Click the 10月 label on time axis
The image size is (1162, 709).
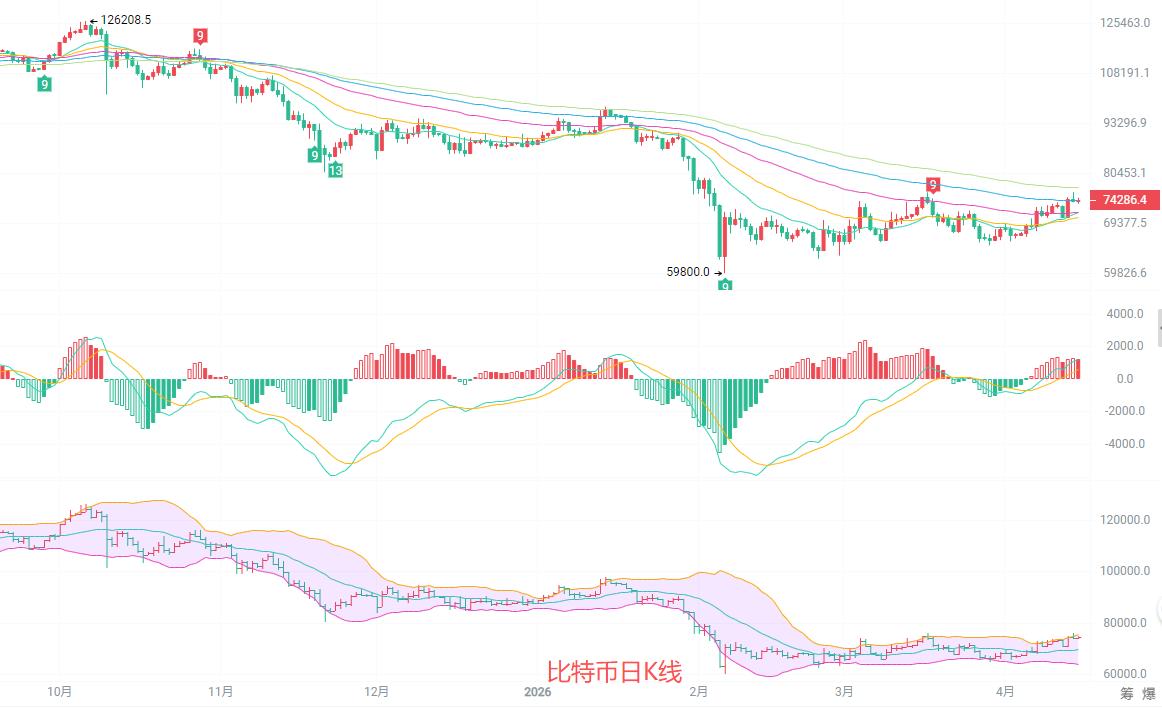pyautogui.click(x=60, y=691)
